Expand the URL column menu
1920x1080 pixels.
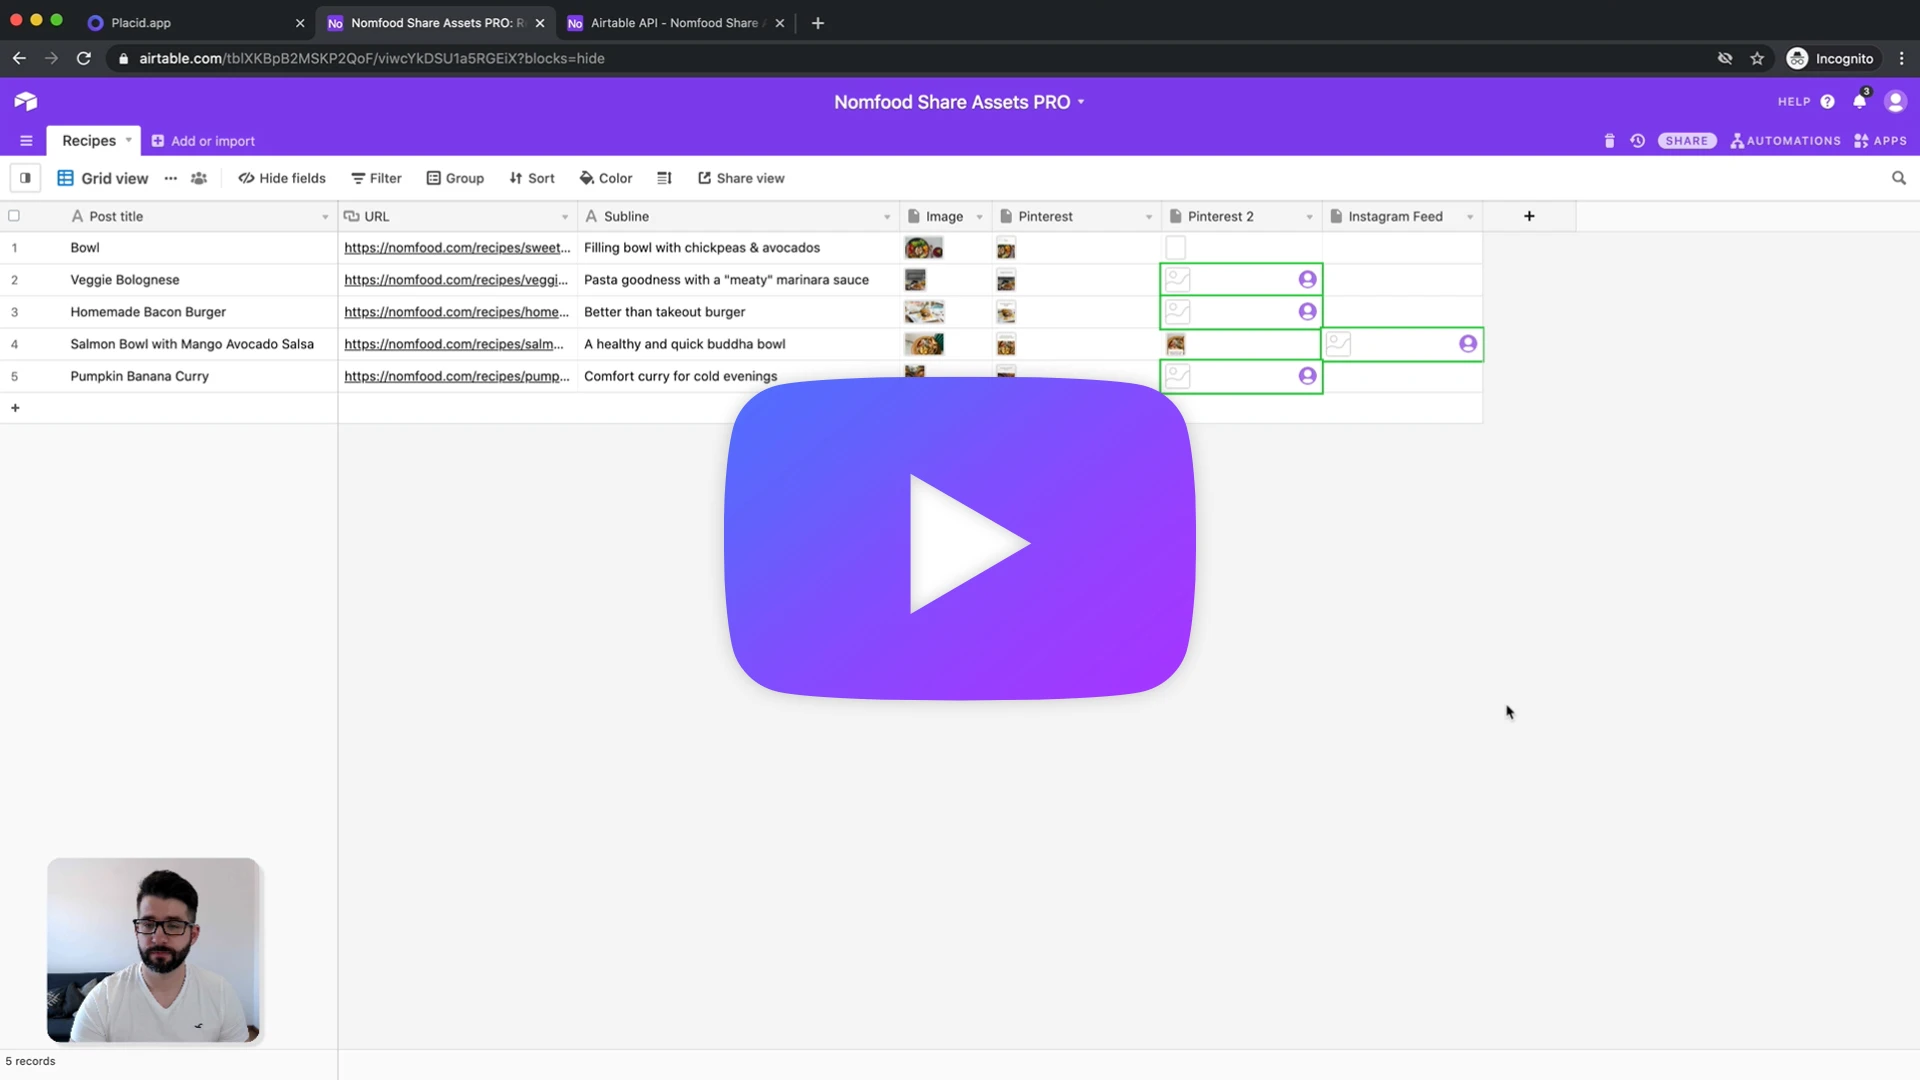[x=565, y=217]
